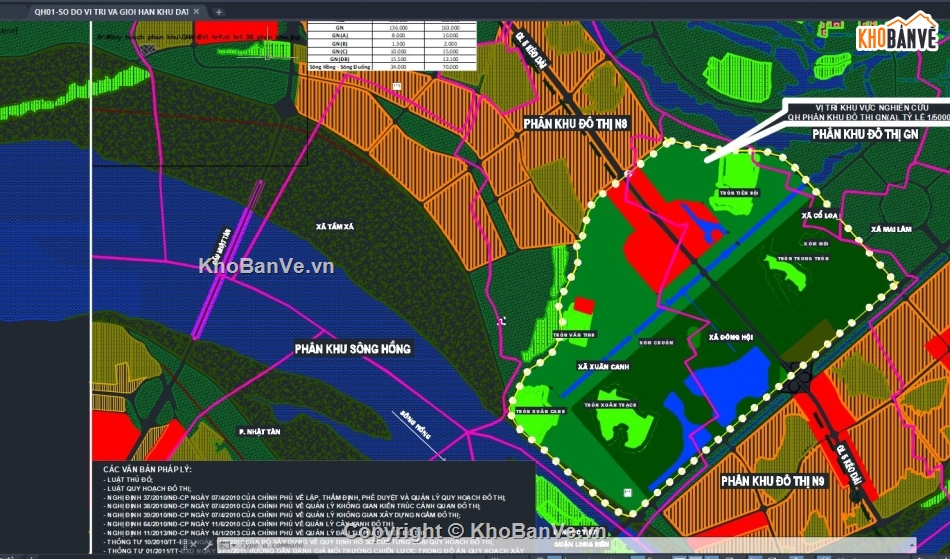Viewport: 950px width, 559px height.
Task: Click the 'XÃ TẦM XÁ' text
Action: click(334, 227)
